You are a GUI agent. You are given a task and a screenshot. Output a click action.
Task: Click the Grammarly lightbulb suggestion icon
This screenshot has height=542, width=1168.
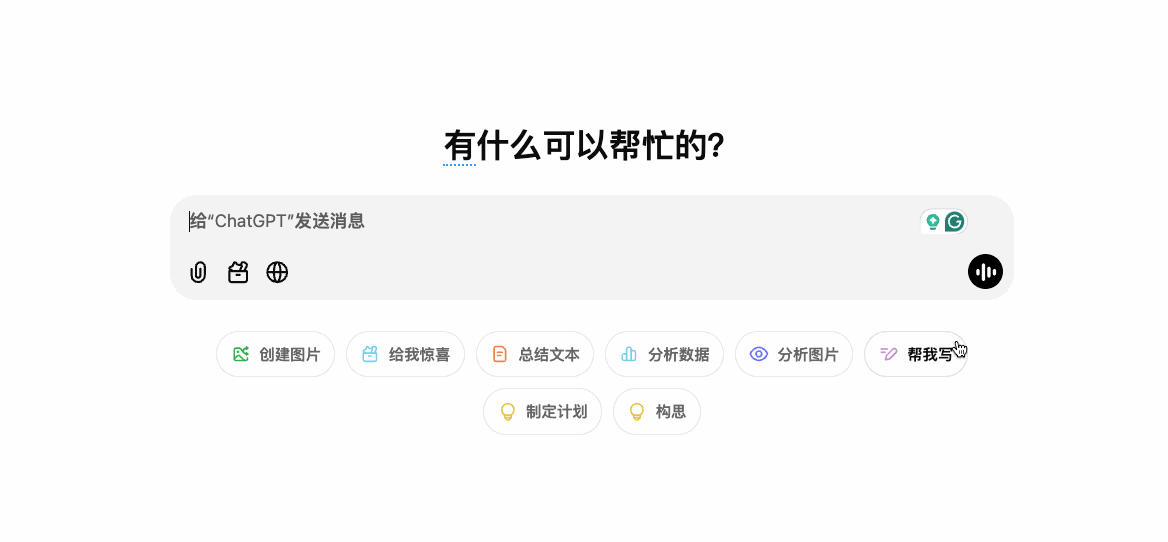point(933,222)
